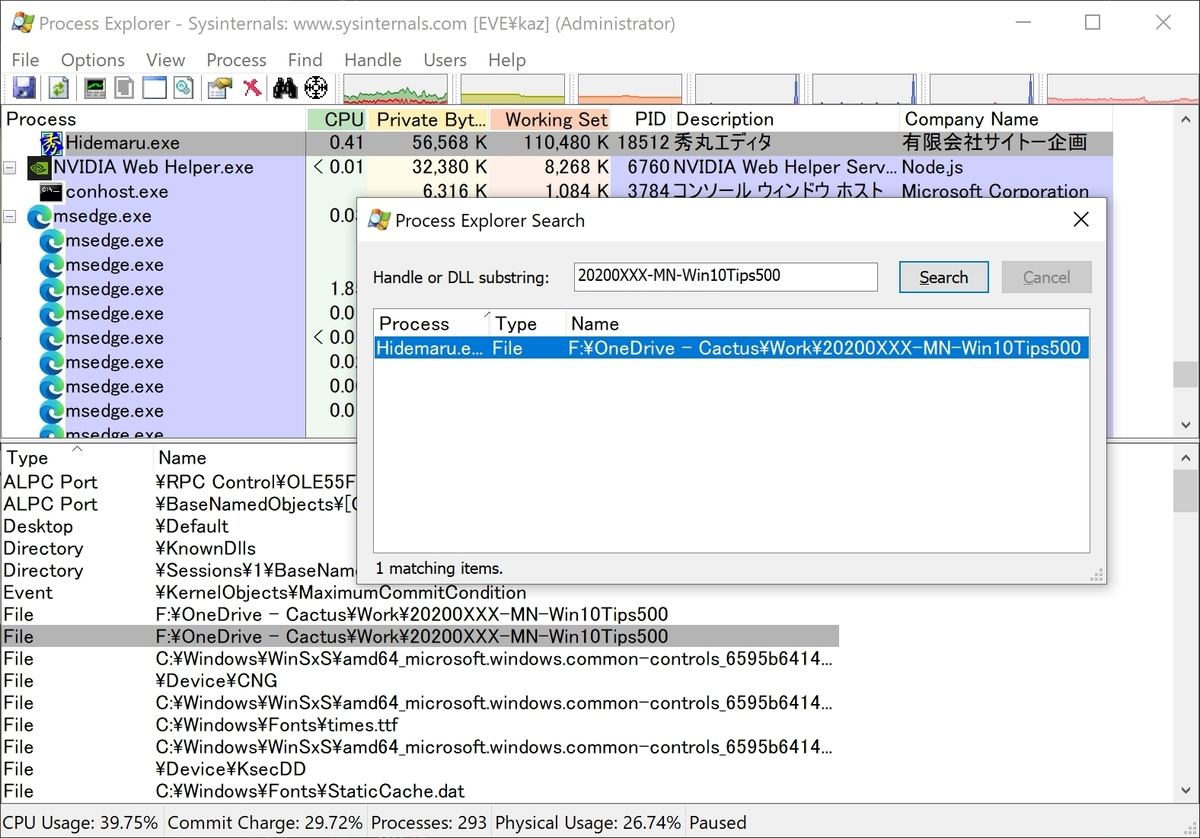Select the "¥KernelObjects¥MaximumCommitCondition" event row
This screenshot has height=838, width=1200.
pos(419,592)
